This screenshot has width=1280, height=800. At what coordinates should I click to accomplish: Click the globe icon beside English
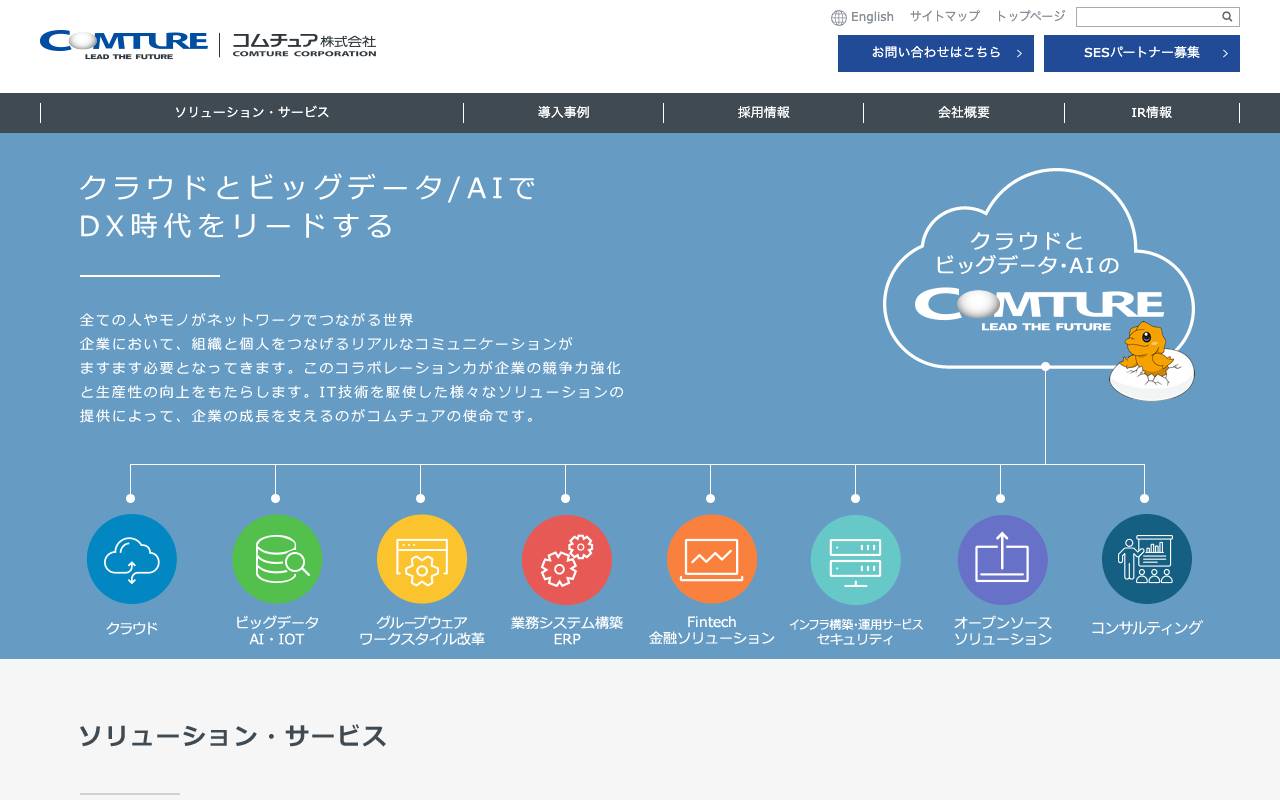tap(837, 17)
